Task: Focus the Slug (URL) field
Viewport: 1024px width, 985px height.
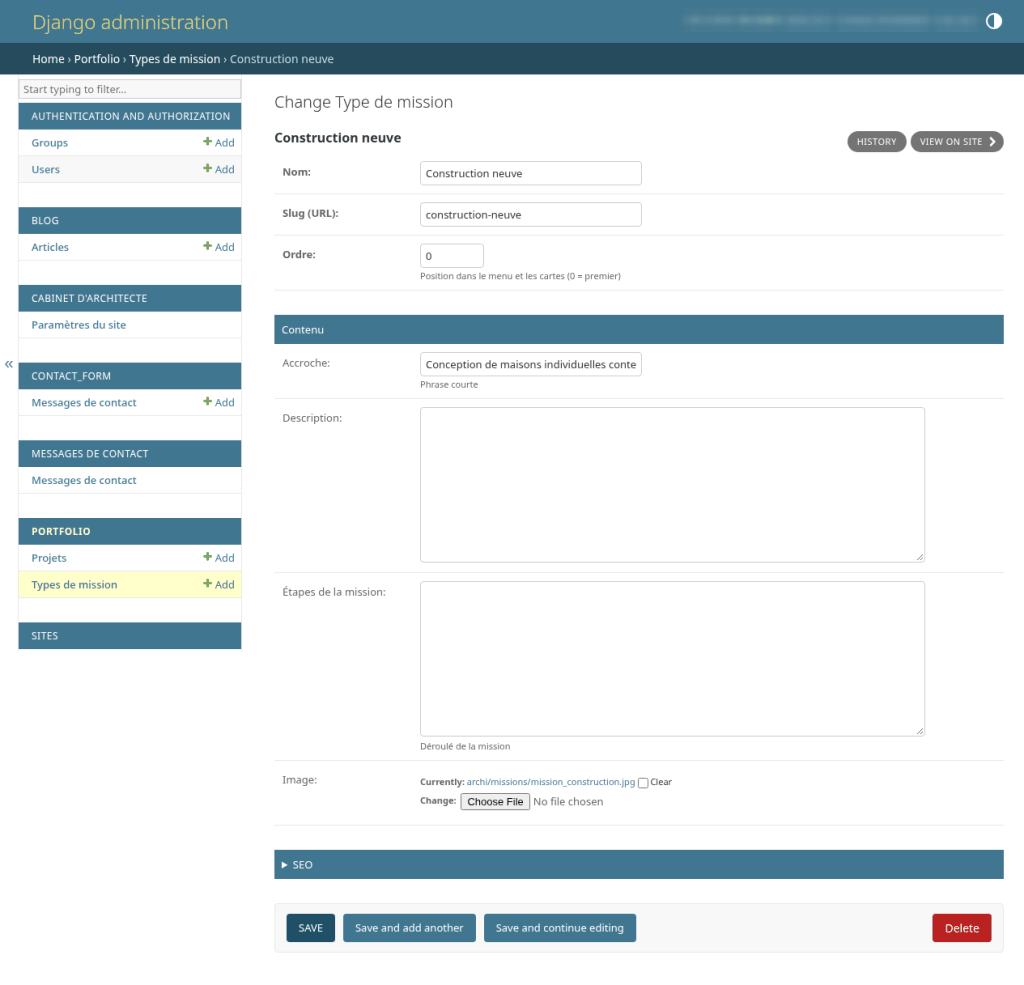Action: click(530, 214)
